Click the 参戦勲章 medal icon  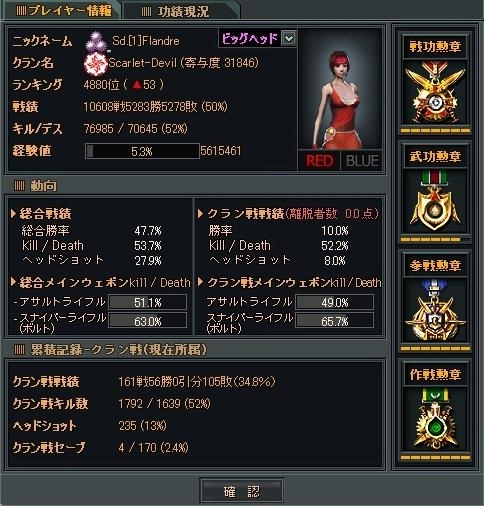(435, 310)
